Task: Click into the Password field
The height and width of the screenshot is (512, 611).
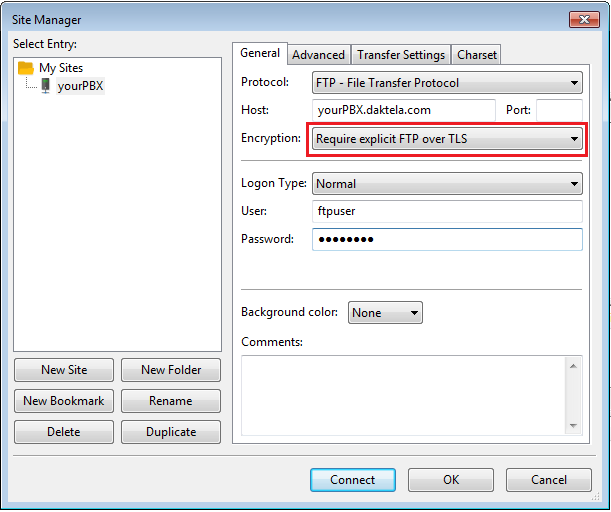Action: click(447, 240)
